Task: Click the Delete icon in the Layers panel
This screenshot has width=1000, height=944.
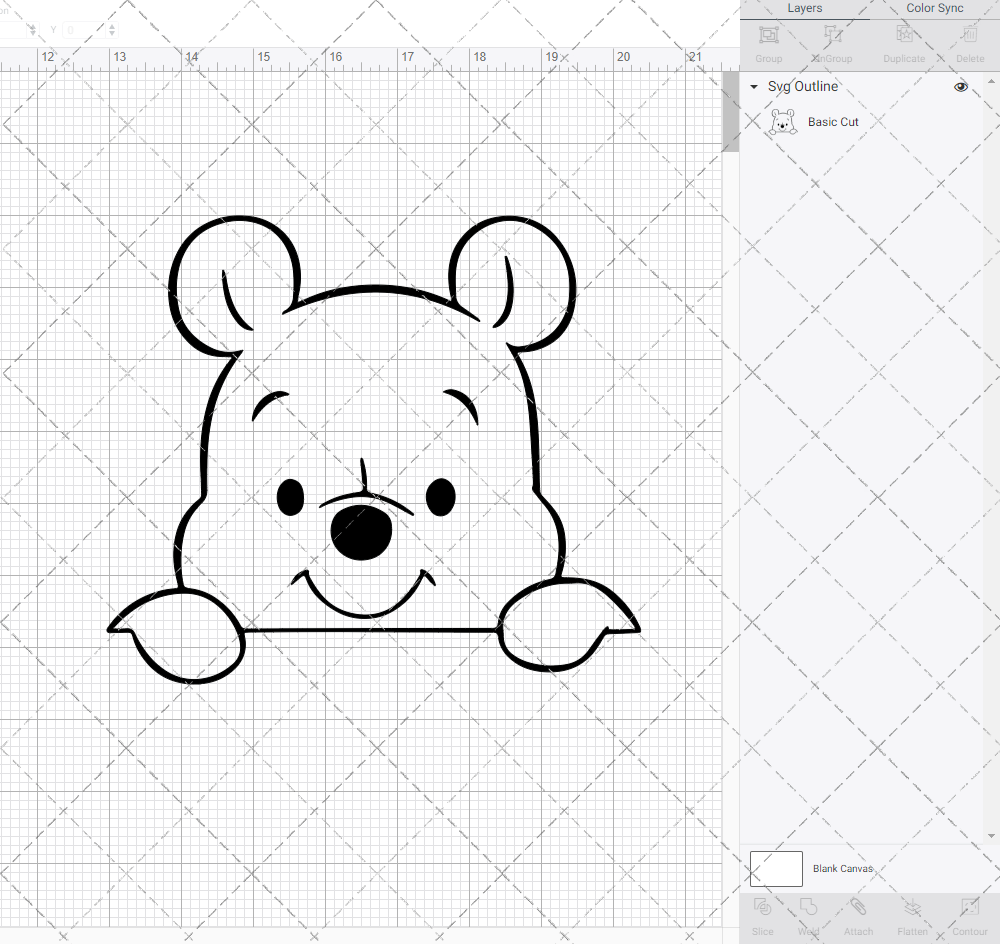Action: click(x=969, y=42)
